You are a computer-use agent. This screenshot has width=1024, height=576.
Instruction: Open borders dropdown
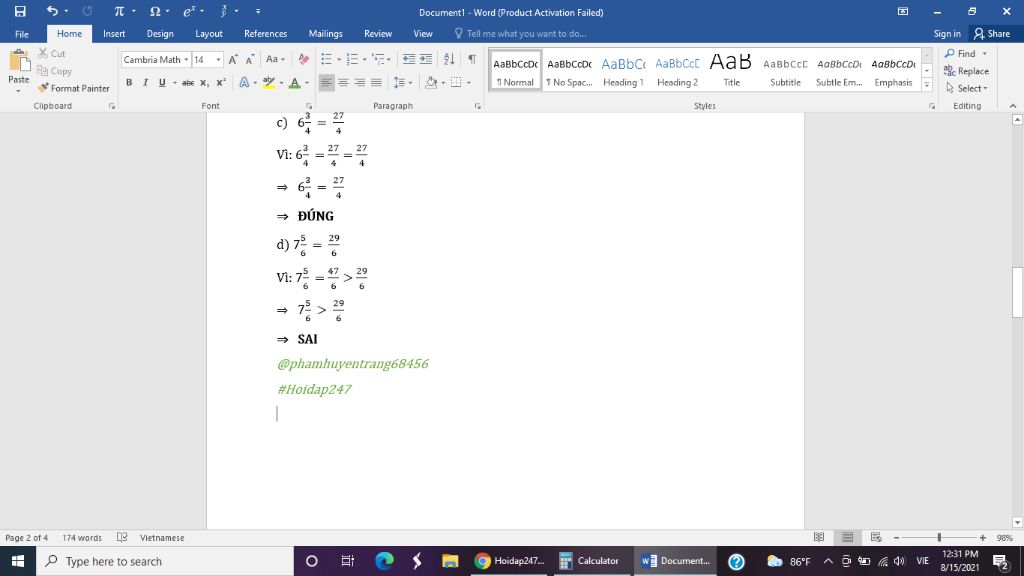click(469, 83)
